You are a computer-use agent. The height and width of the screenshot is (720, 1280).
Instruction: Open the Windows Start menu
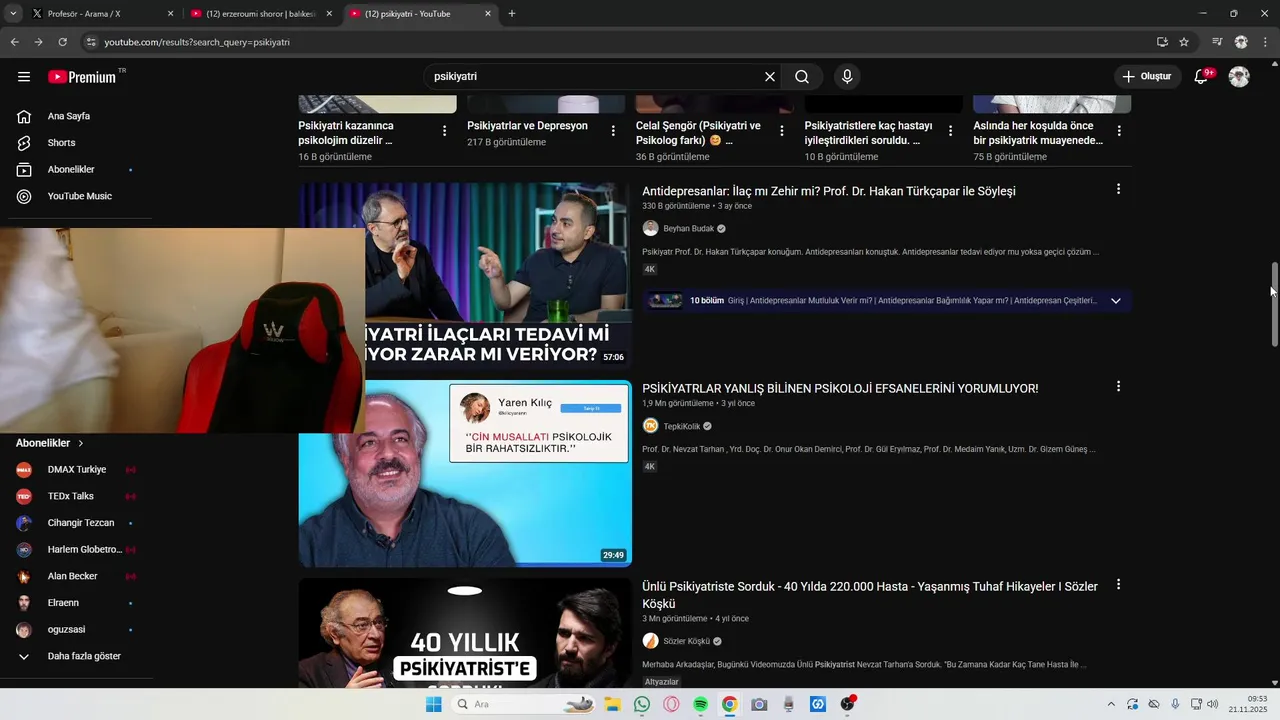[x=433, y=704]
